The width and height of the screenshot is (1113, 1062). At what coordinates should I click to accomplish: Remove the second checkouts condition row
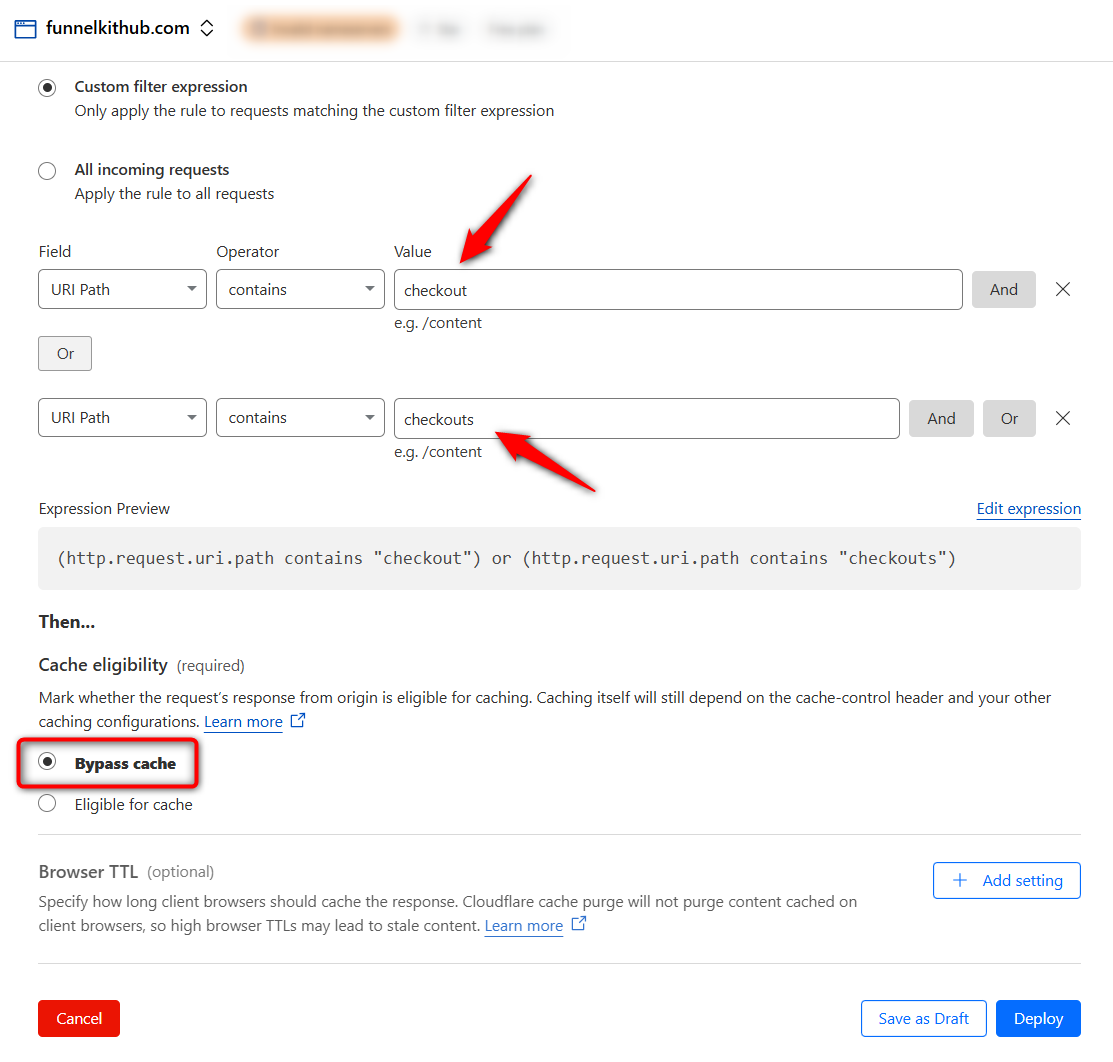tap(1063, 418)
